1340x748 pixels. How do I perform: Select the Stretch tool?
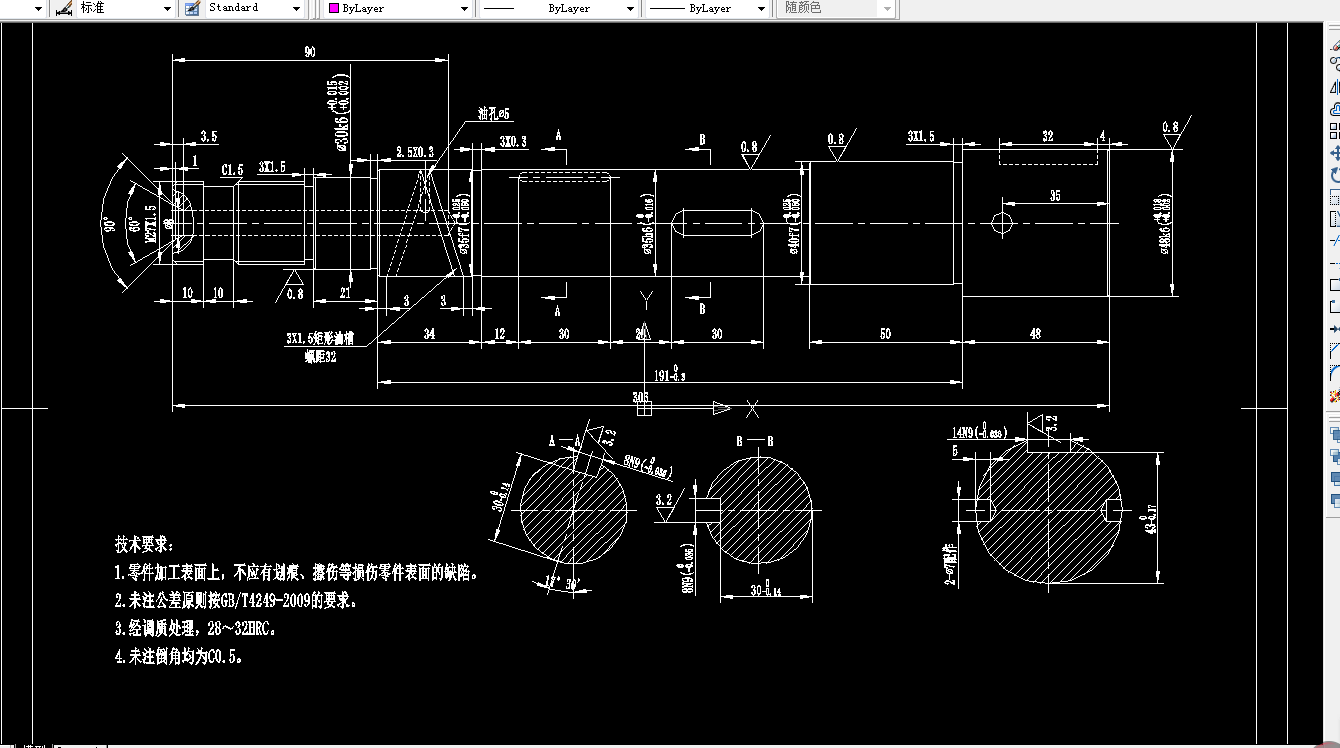coord(1334,219)
